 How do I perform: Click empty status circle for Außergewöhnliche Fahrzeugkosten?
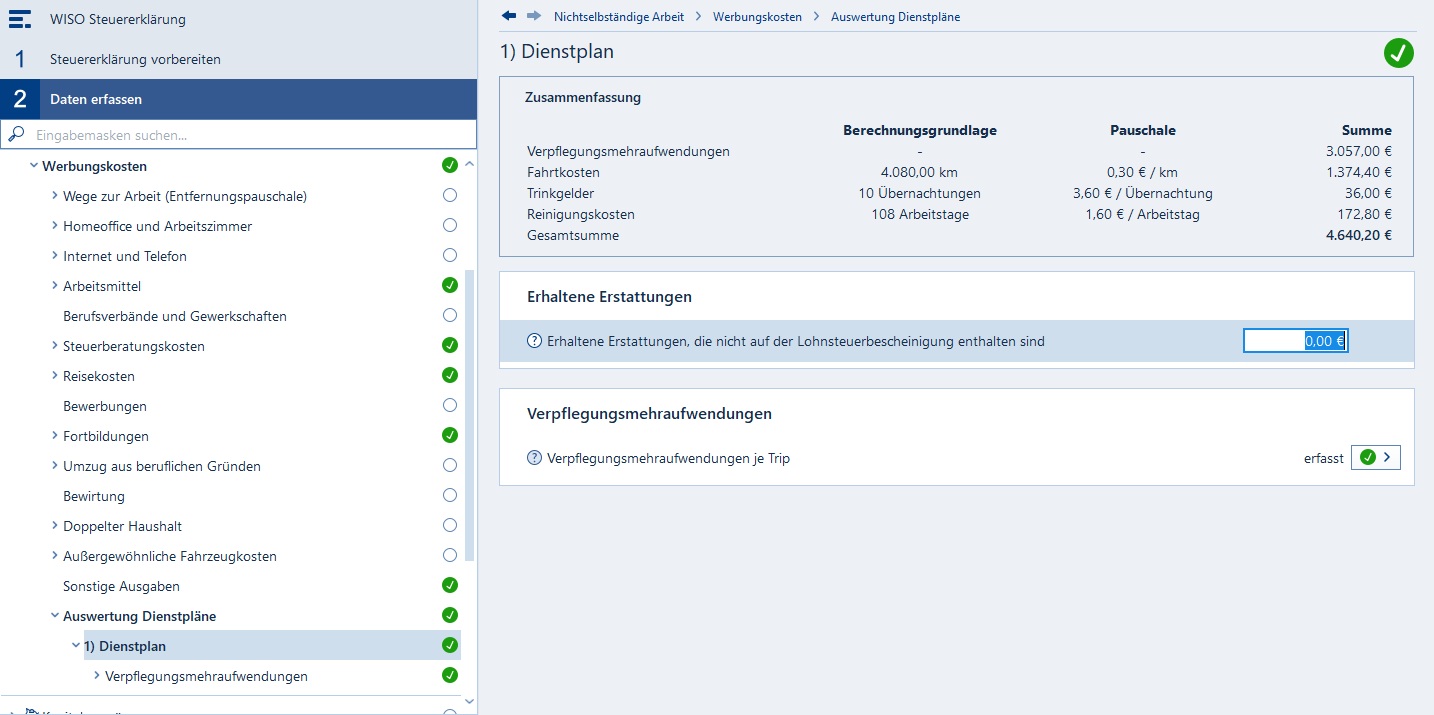coord(450,555)
